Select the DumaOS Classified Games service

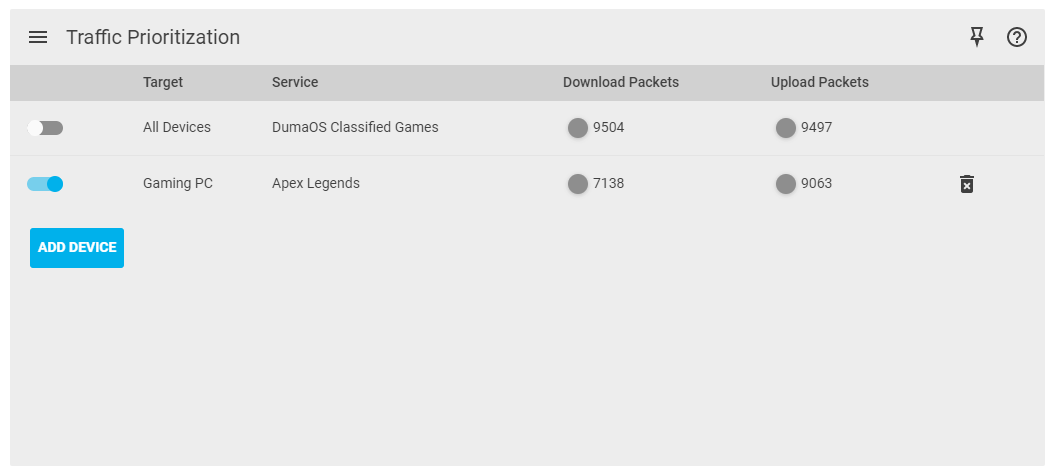(x=355, y=127)
